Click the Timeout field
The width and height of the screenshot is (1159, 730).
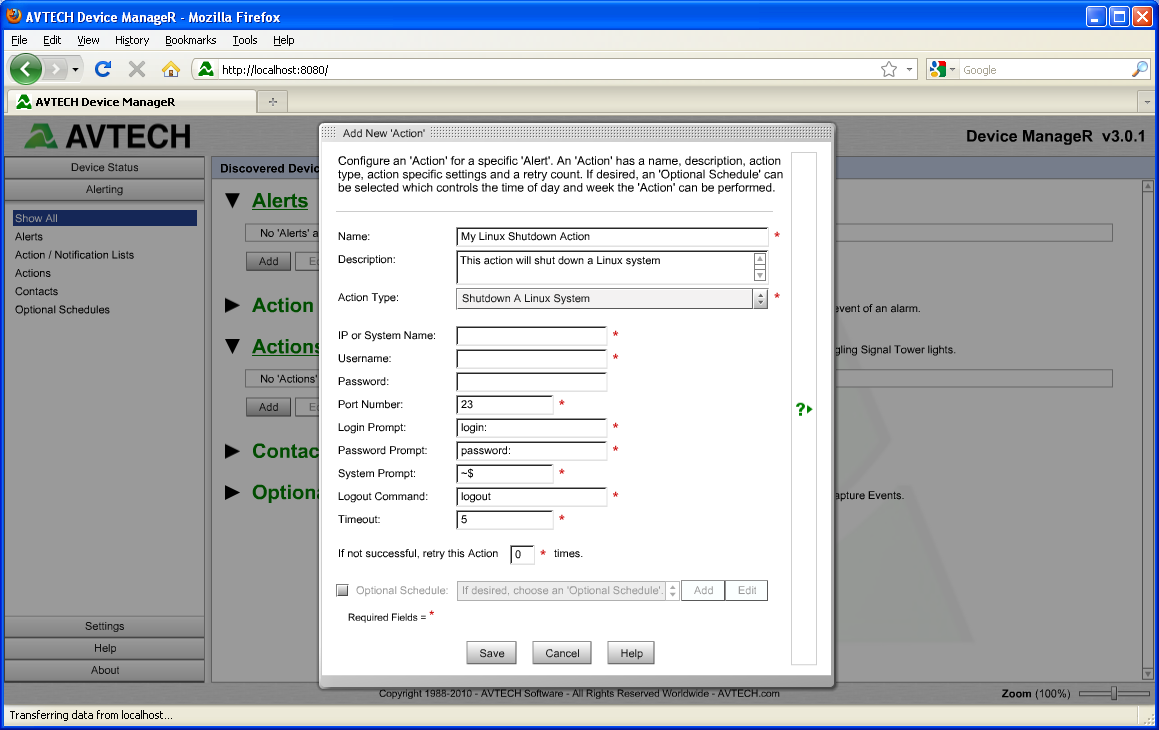(x=505, y=519)
